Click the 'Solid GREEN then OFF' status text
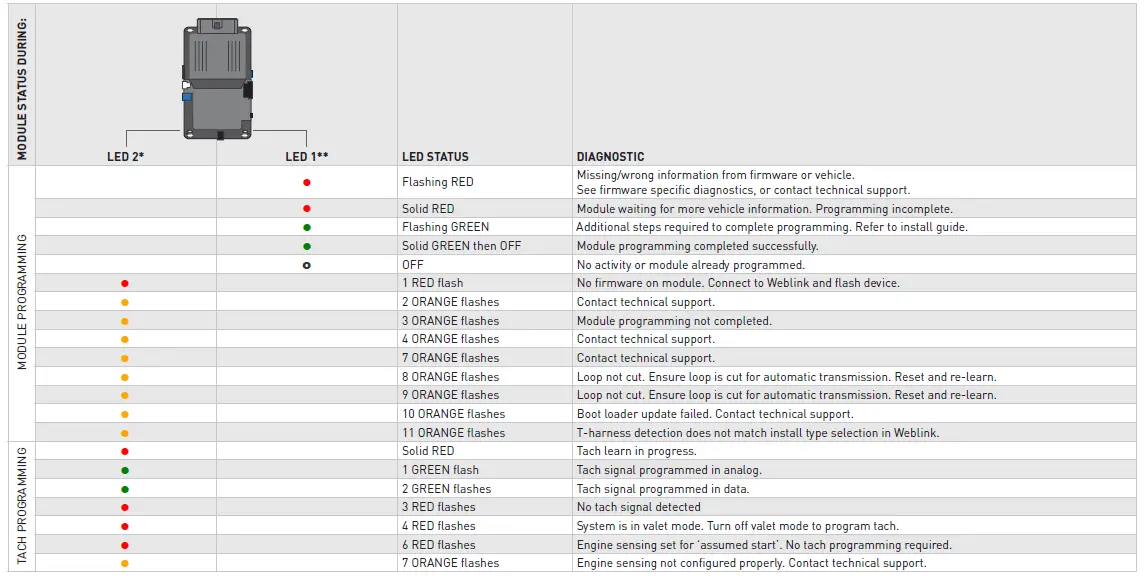 (x=461, y=246)
